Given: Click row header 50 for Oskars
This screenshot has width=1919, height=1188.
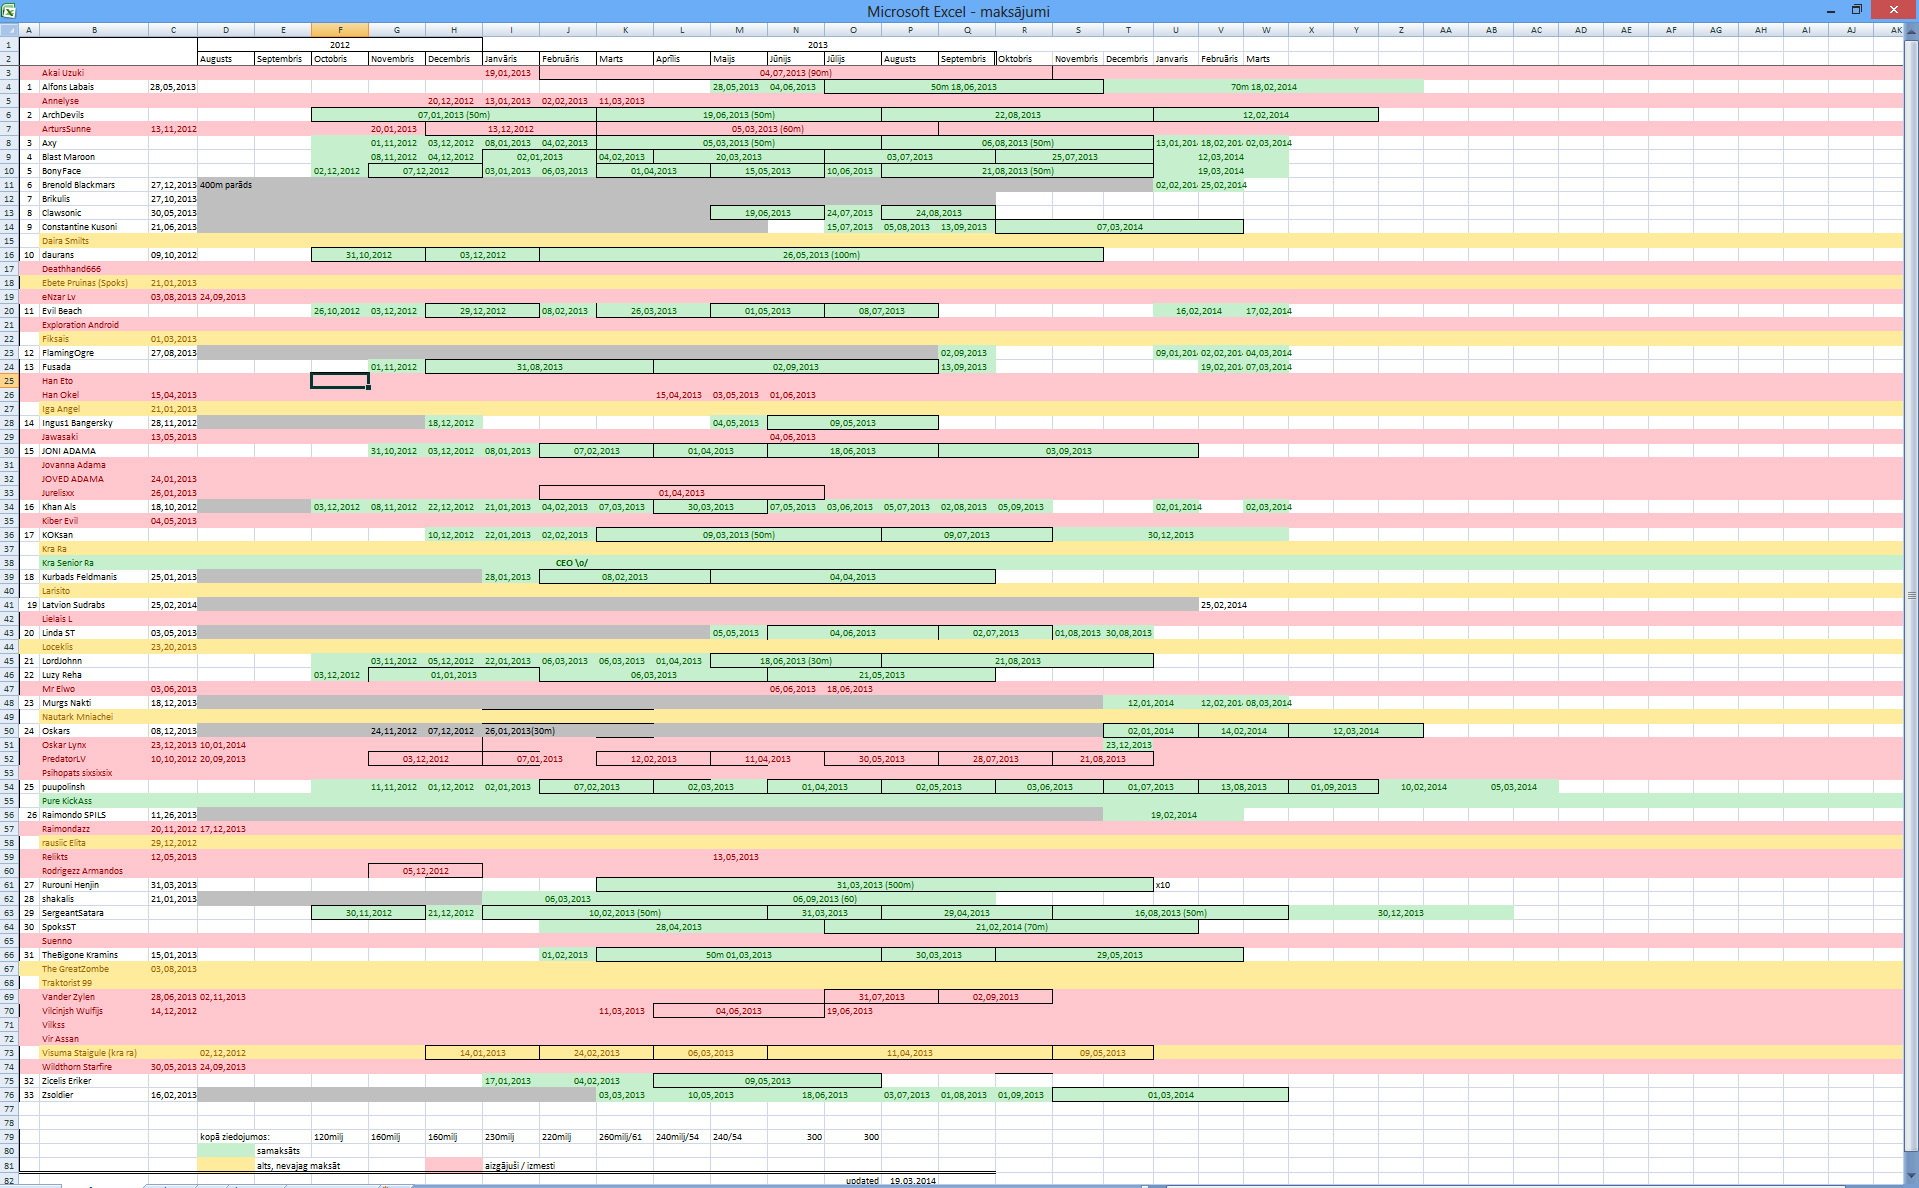Looking at the screenshot, I should pos(9,731).
